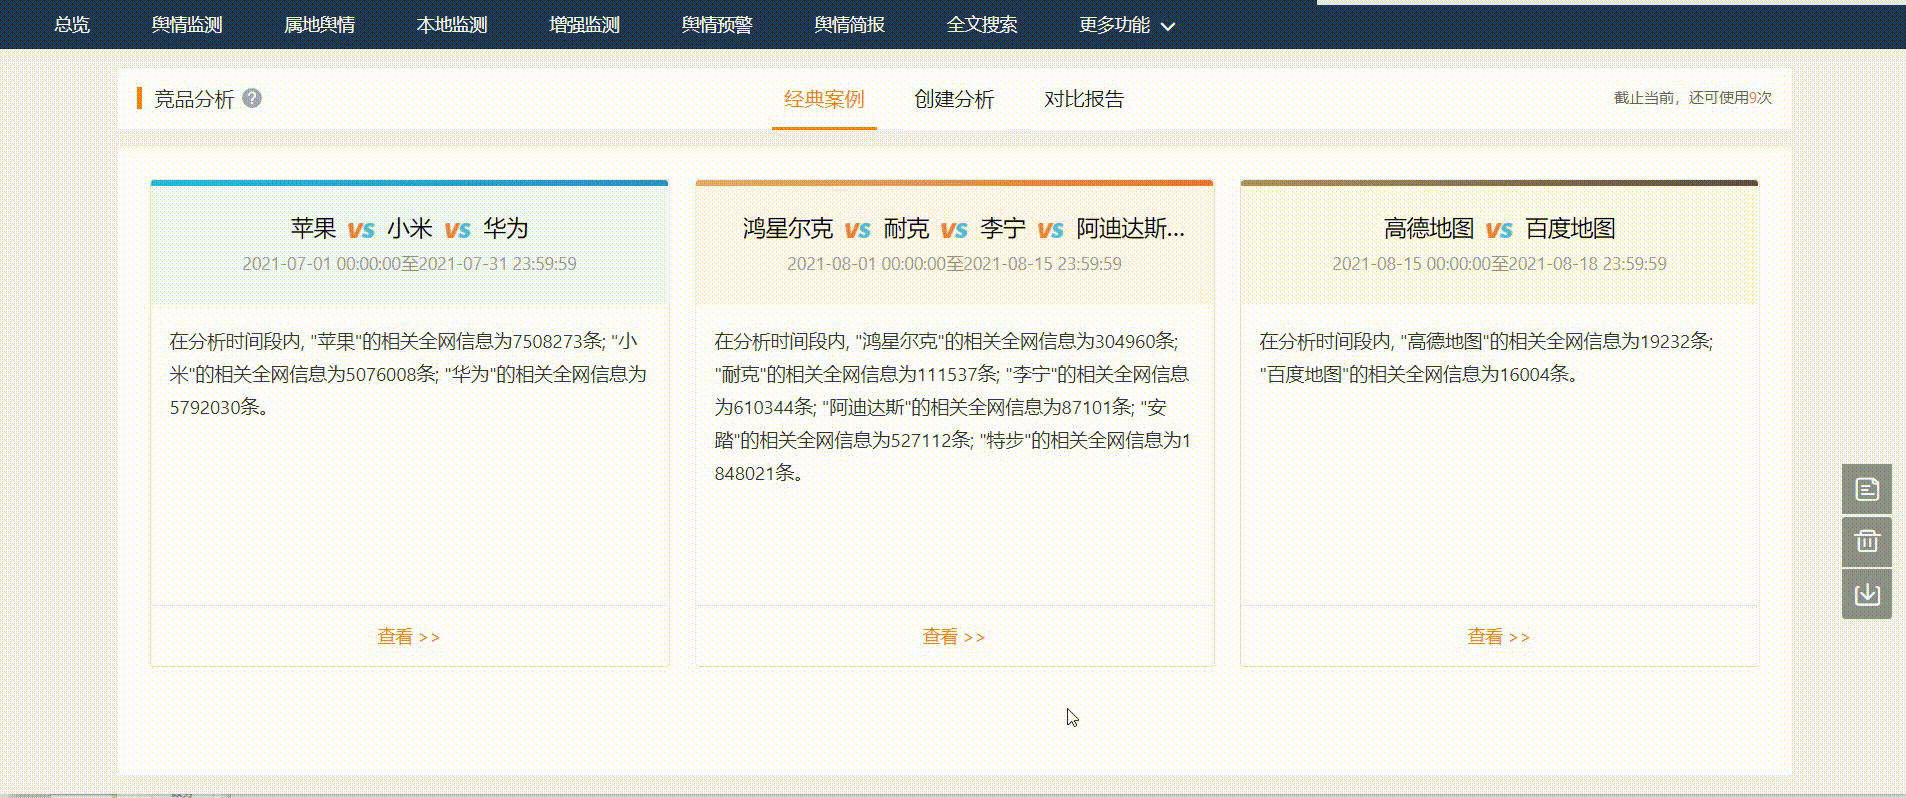The height and width of the screenshot is (798, 1906).
Task: Click the 鸿星尔克 vs 耐克 vs 李宁 card title
Action: point(964,228)
